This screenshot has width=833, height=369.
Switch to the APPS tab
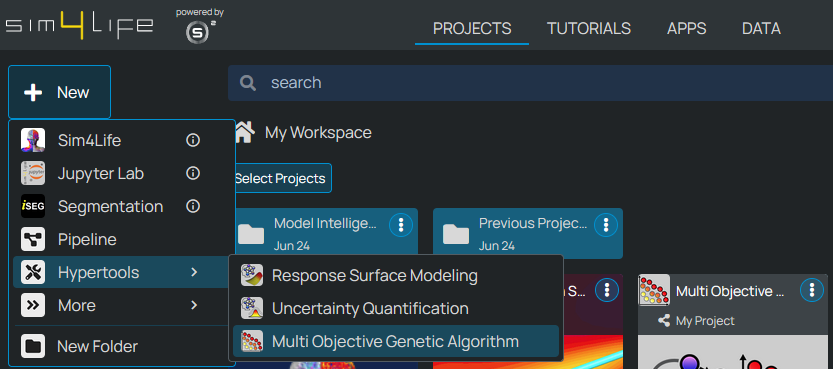686,28
